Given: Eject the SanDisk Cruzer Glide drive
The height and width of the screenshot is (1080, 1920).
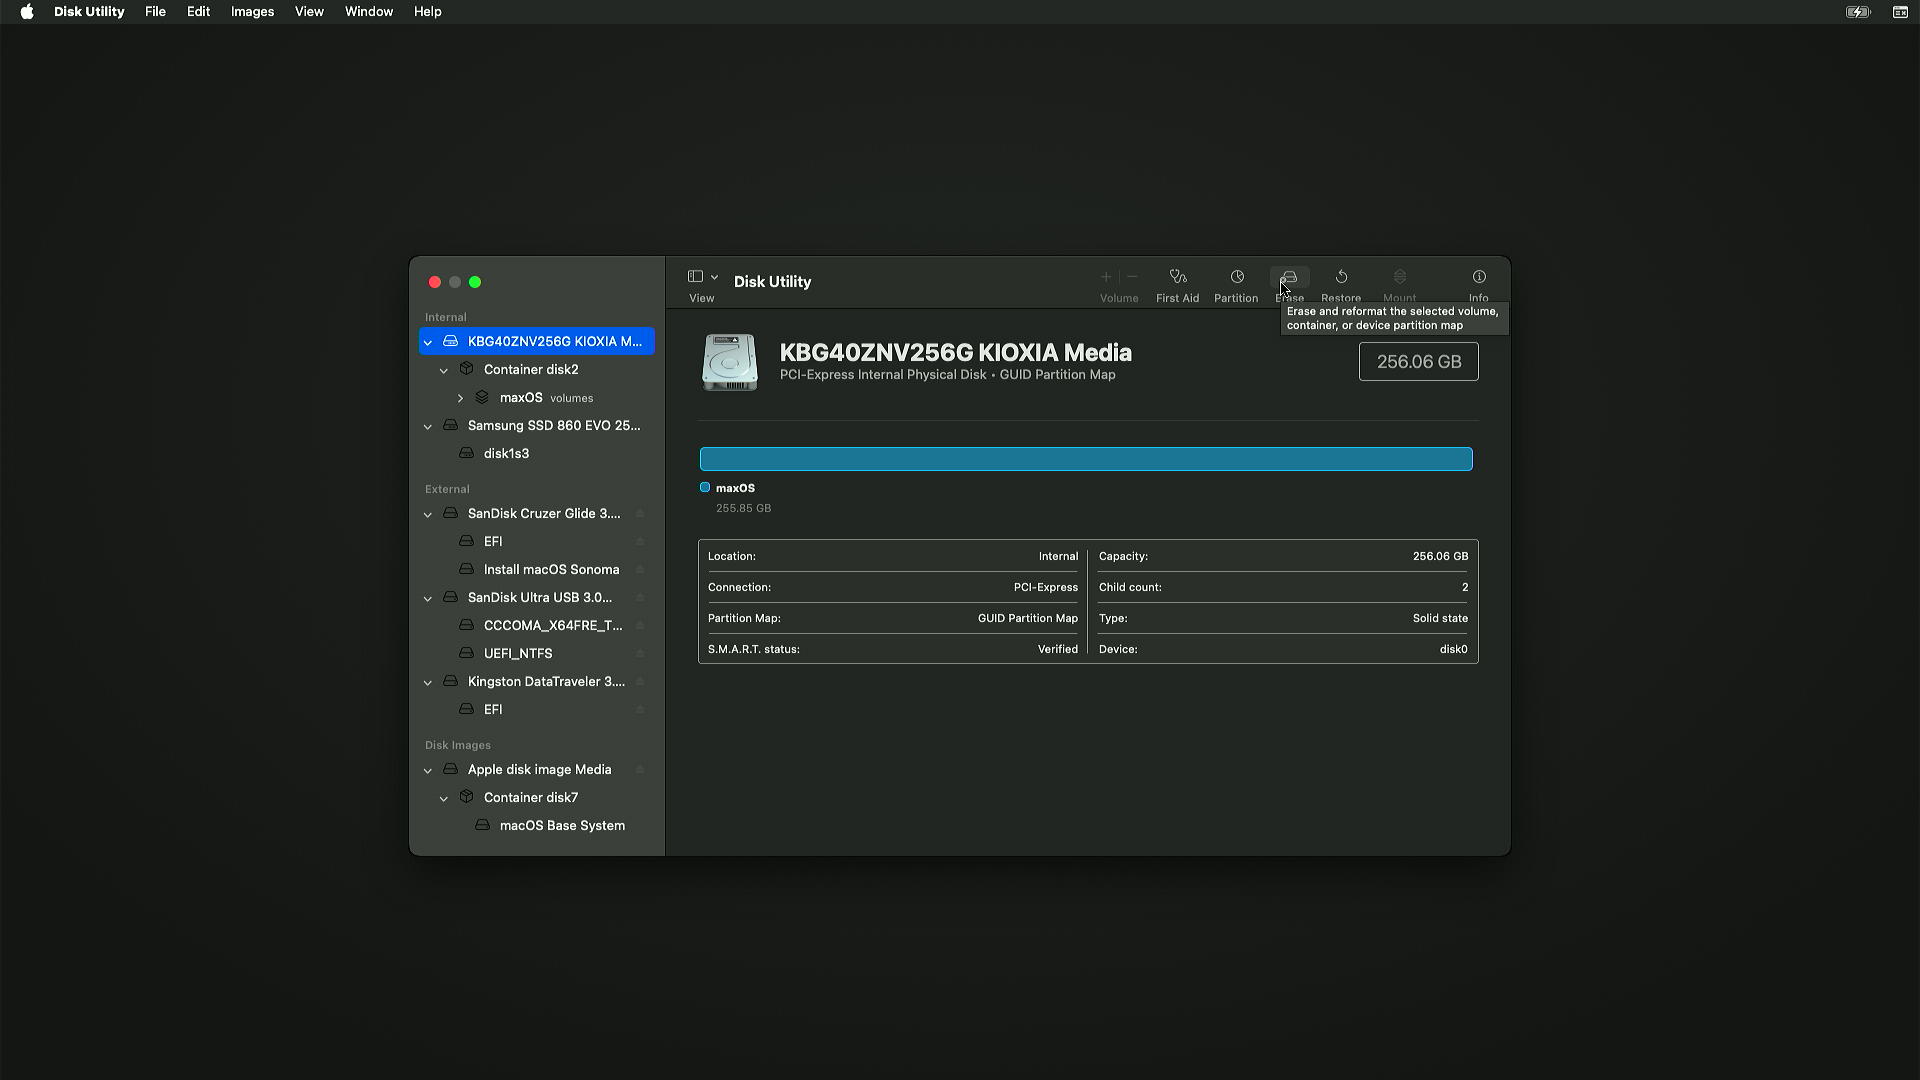Looking at the screenshot, I should tap(640, 514).
